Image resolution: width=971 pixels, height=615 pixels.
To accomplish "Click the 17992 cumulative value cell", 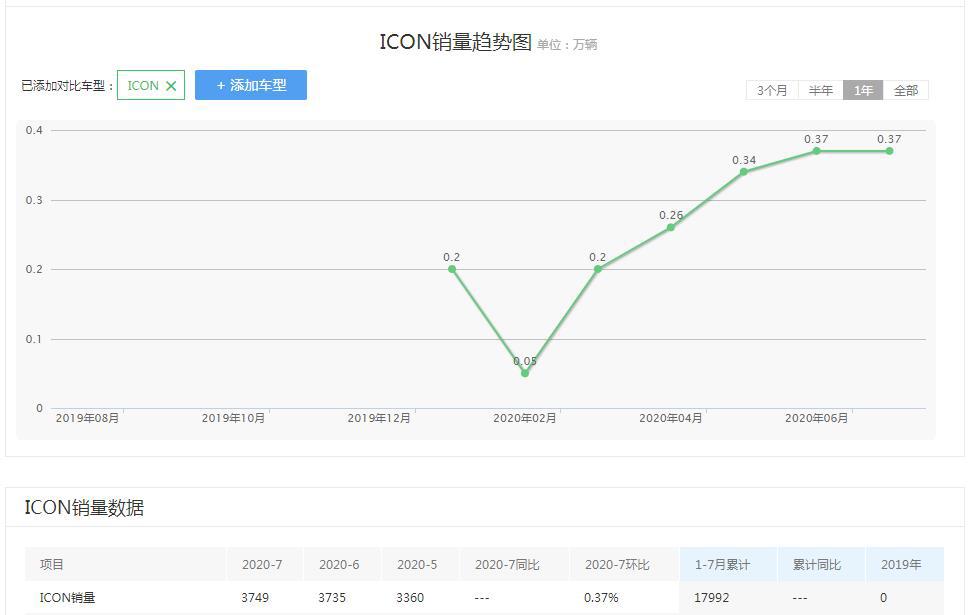I will (712, 598).
